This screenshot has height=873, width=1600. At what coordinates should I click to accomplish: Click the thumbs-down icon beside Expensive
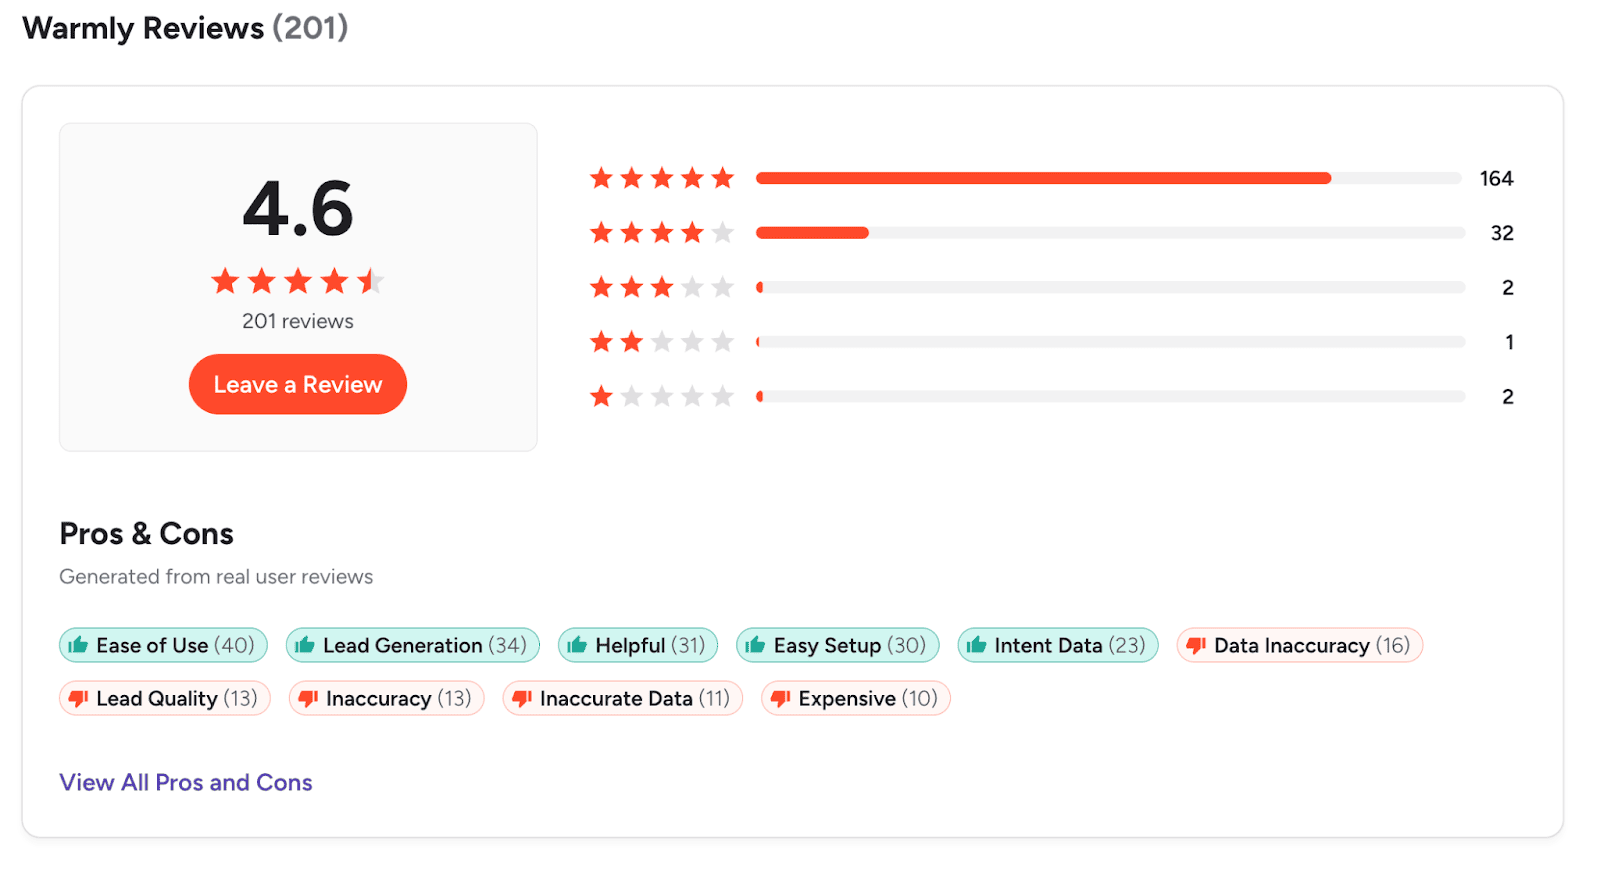click(780, 698)
